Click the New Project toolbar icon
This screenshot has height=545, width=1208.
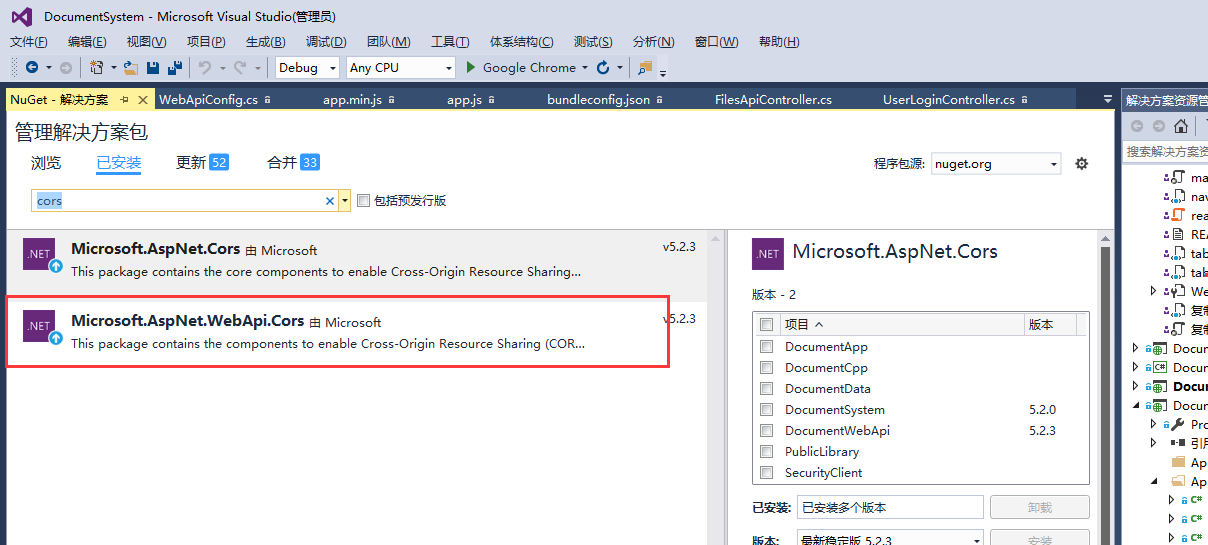coord(97,68)
